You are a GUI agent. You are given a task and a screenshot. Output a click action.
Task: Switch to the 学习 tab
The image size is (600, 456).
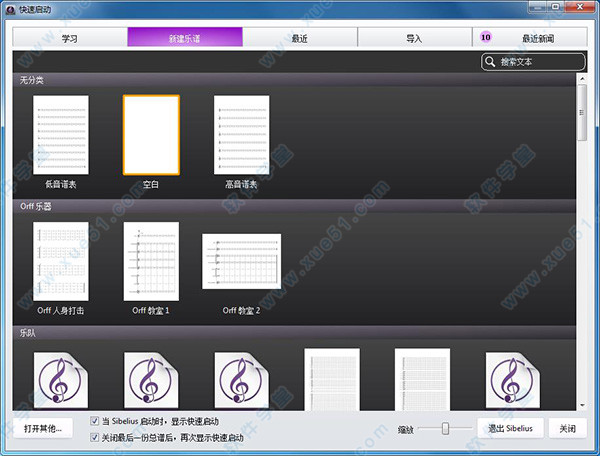tap(69, 38)
